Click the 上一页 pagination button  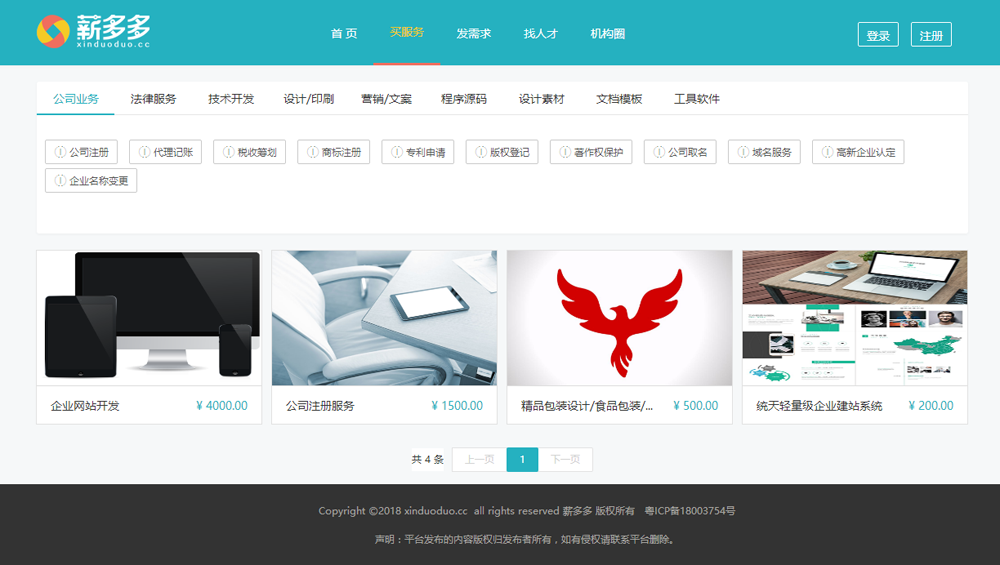(479, 459)
